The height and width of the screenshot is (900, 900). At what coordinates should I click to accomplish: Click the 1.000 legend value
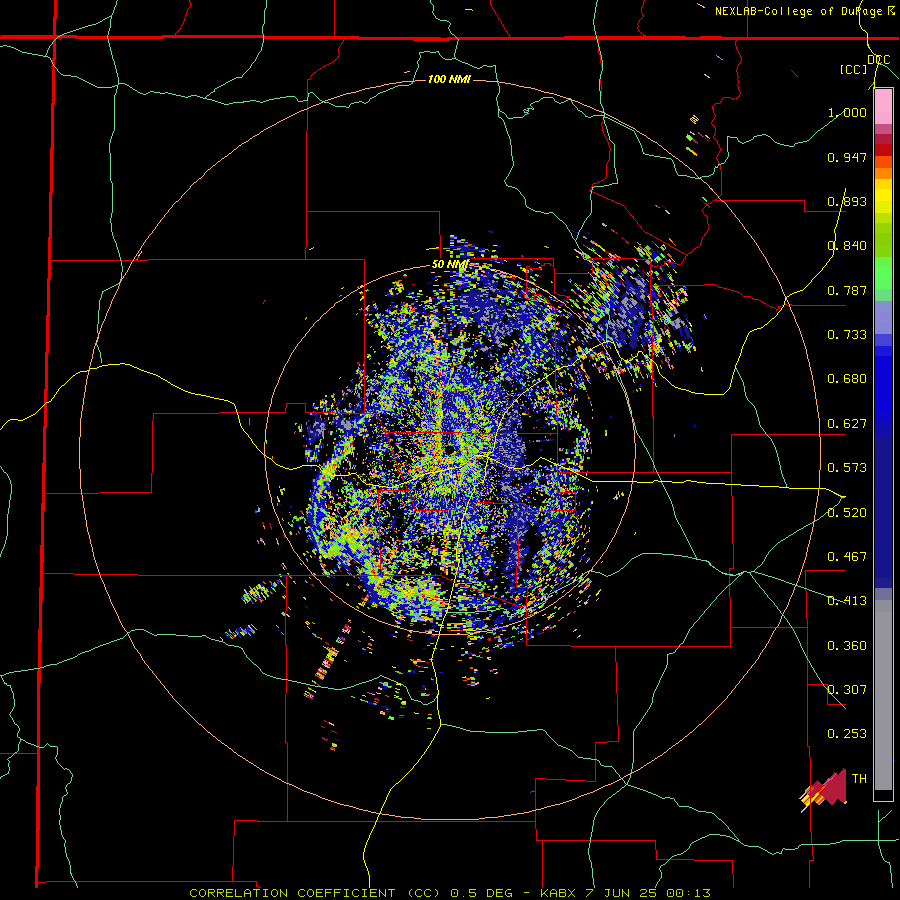click(x=847, y=113)
